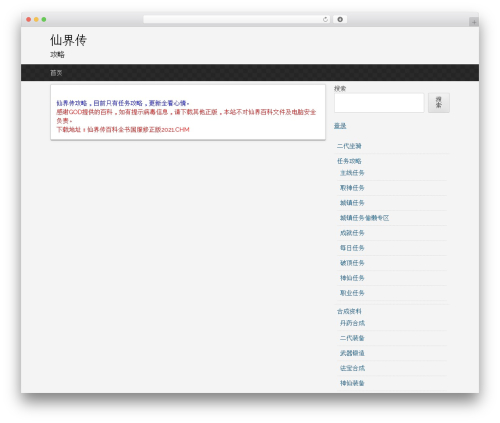The width and height of the screenshot is (500, 423).
Task: Click the yellow browser minimize dot
Action: click(x=36, y=19)
